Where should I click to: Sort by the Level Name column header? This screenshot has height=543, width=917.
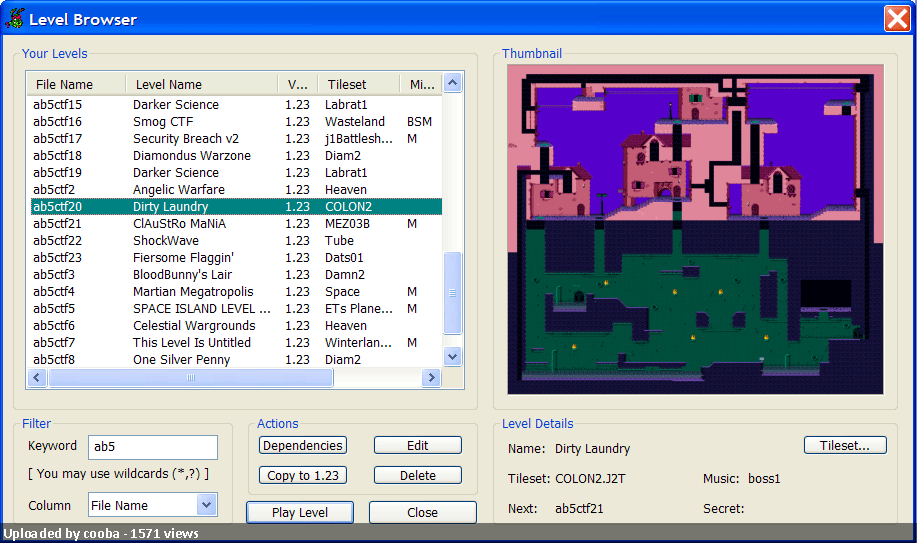(201, 84)
